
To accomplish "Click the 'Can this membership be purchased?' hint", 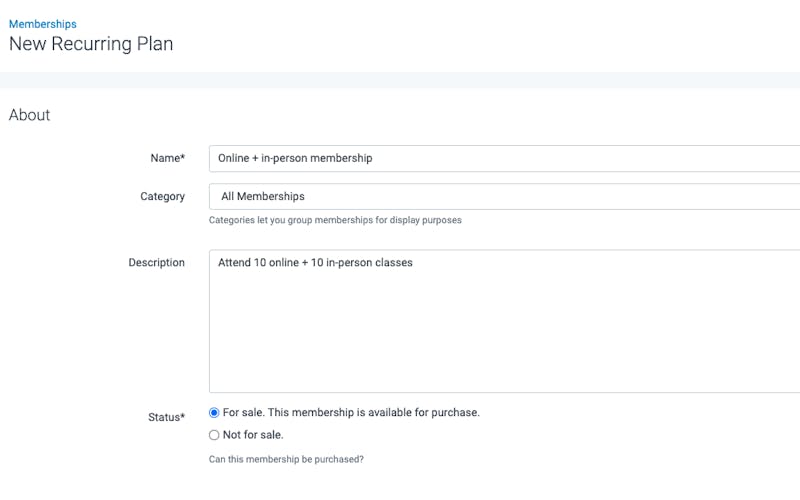I will (x=286, y=459).
